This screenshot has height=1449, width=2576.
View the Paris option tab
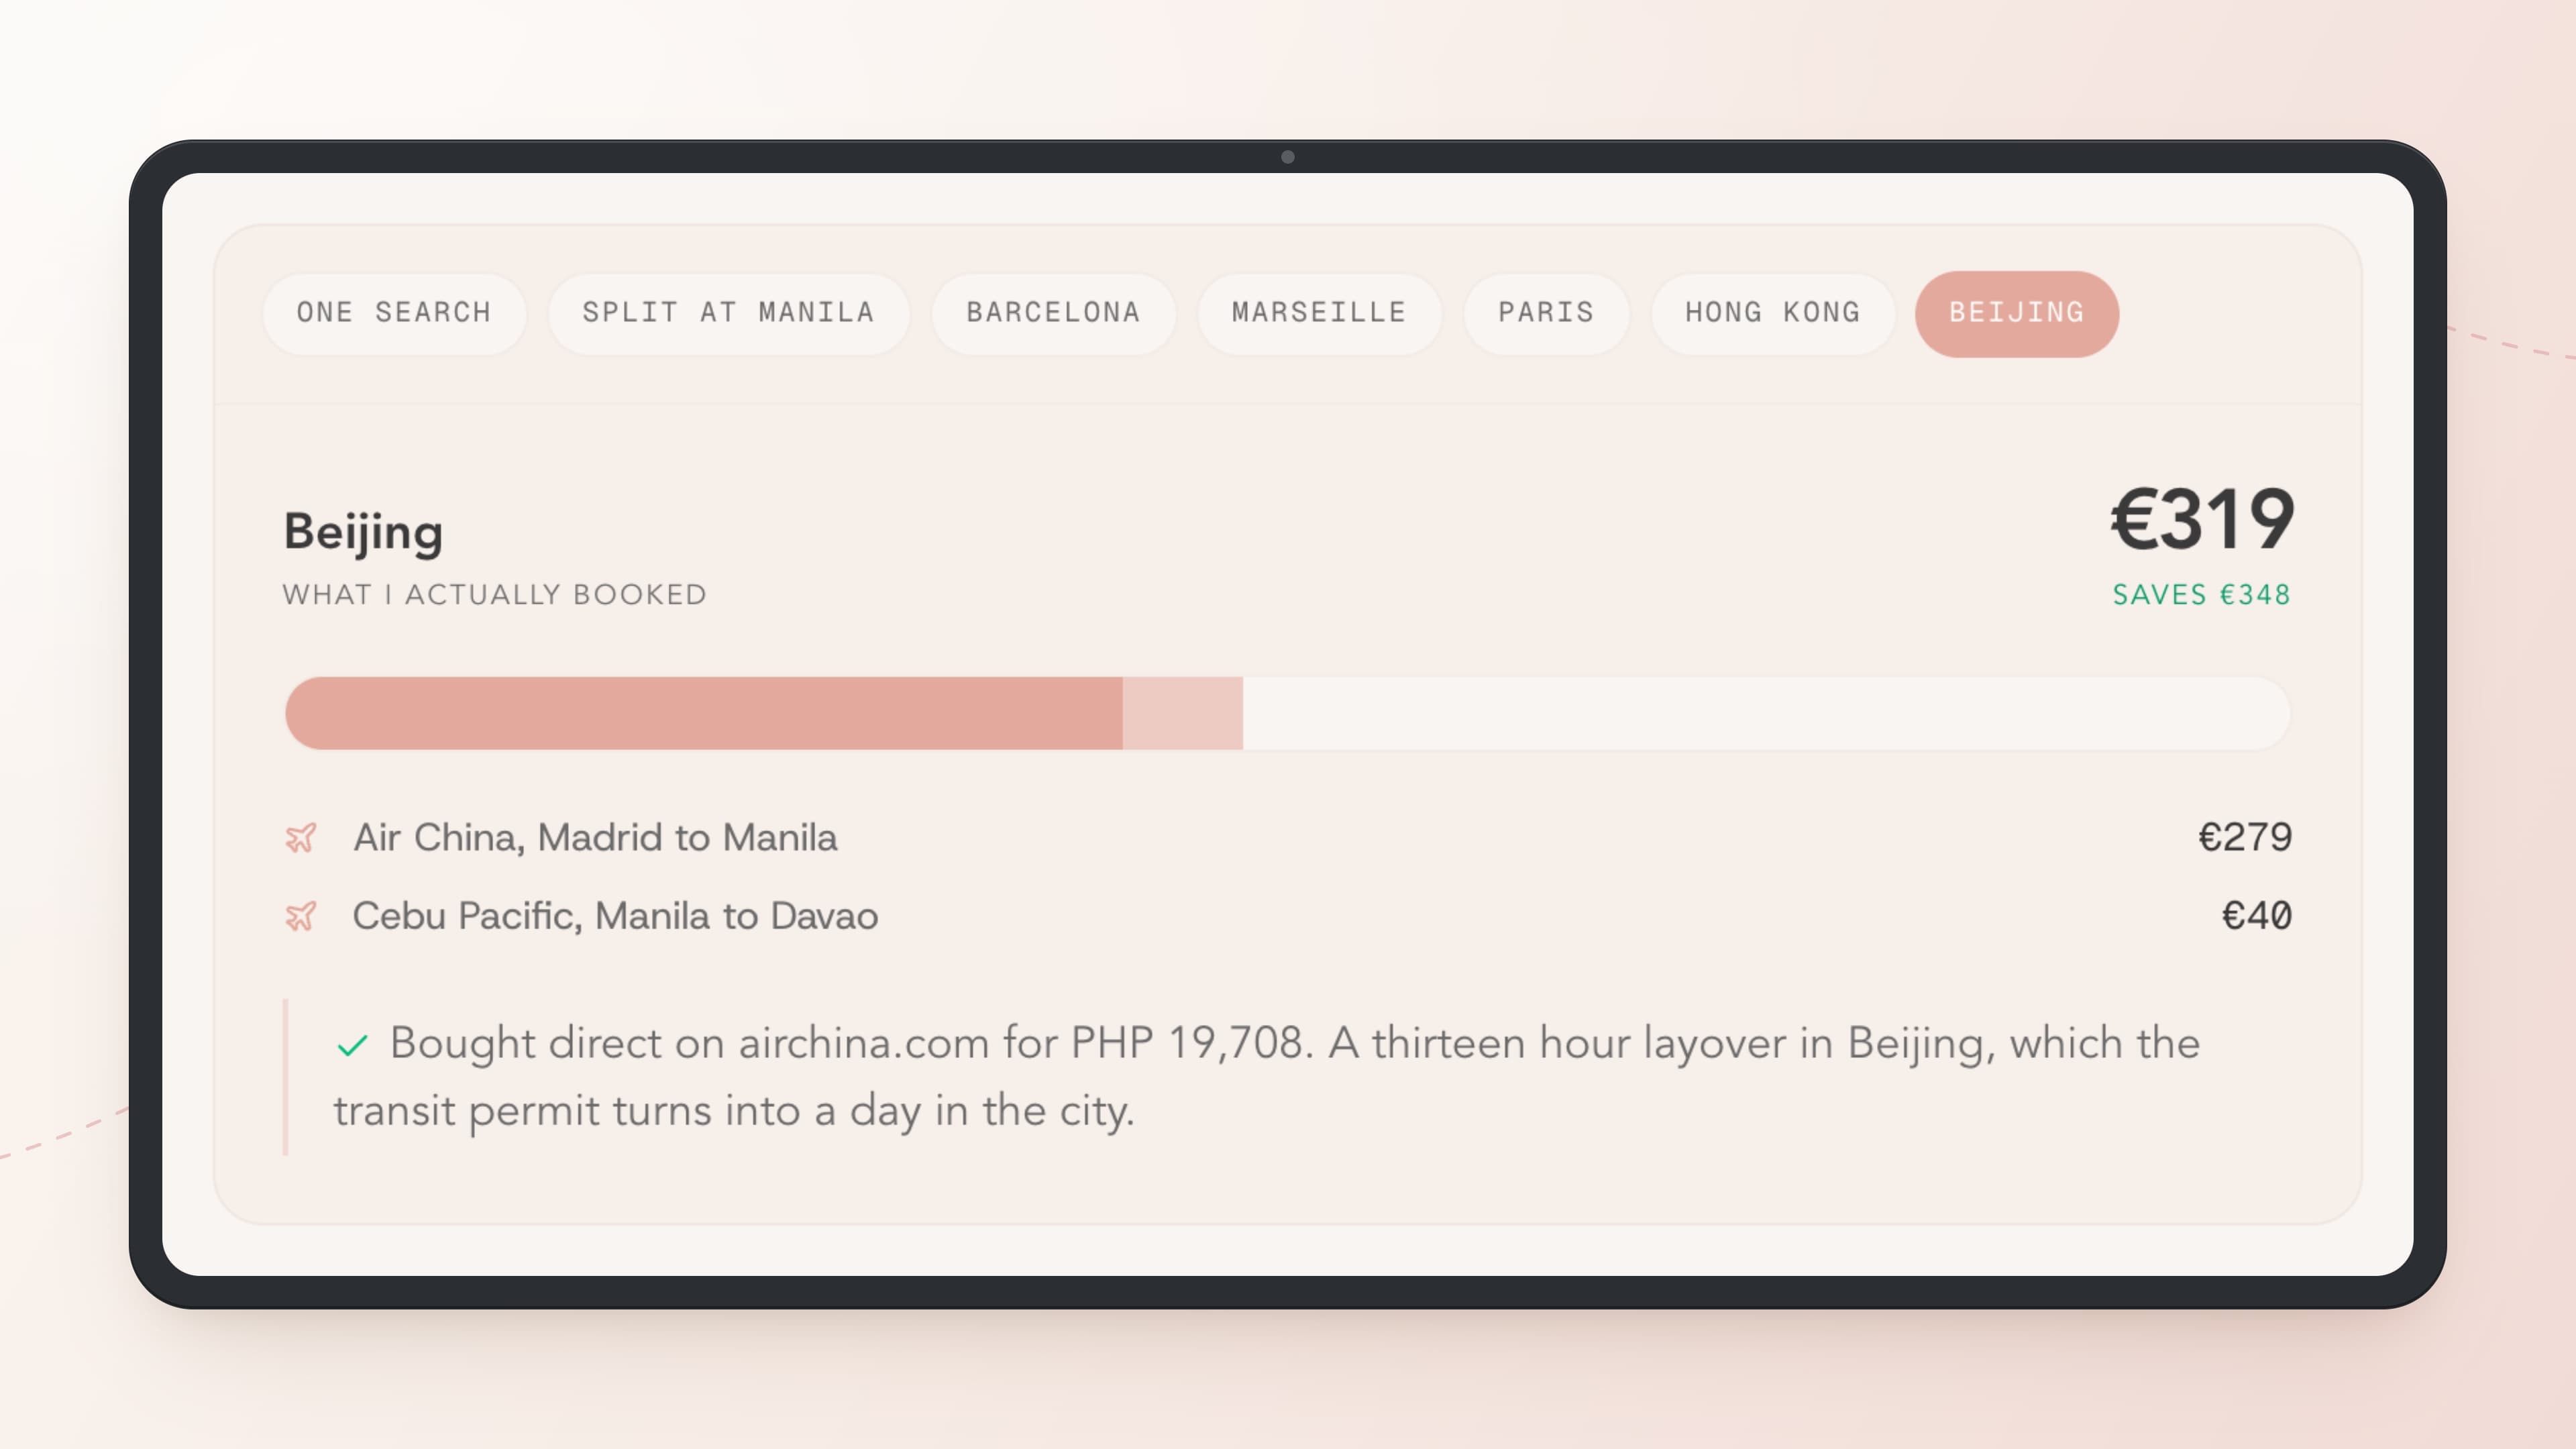point(1546,313)
